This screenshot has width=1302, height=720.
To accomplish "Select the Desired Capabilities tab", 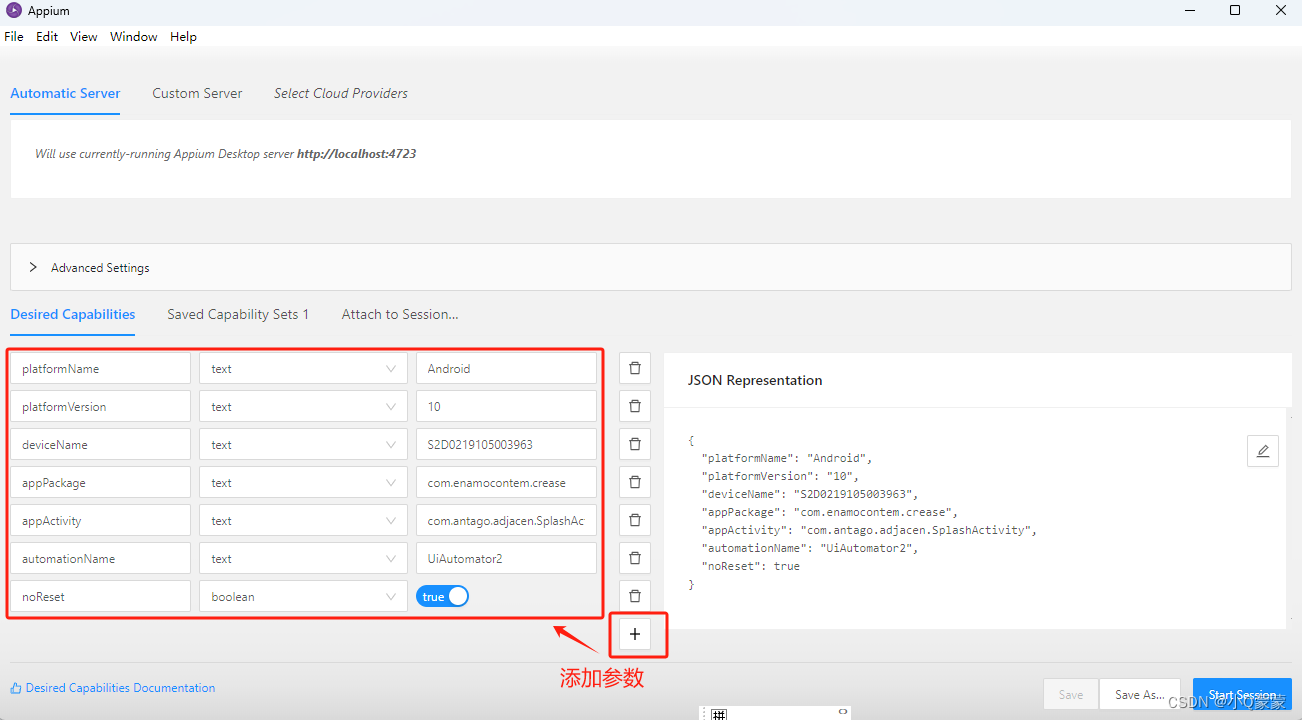I will tap(73, 314).
